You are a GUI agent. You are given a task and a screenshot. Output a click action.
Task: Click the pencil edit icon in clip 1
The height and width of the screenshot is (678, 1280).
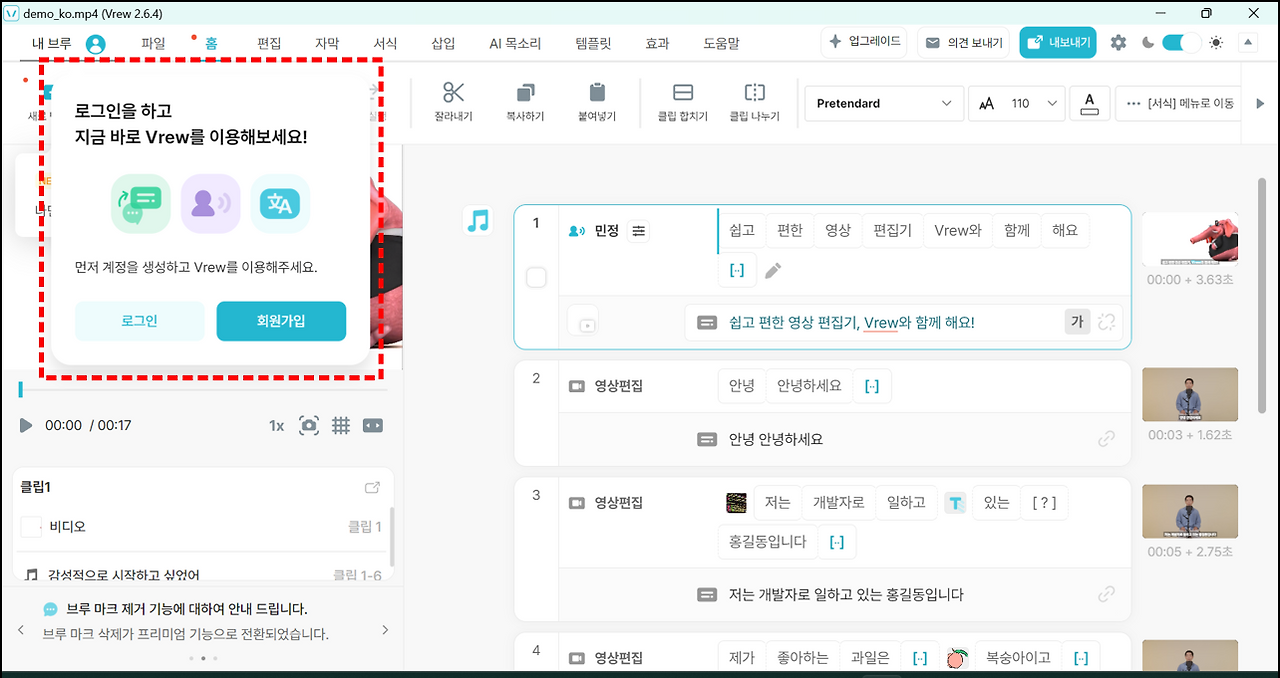(773, 270)
